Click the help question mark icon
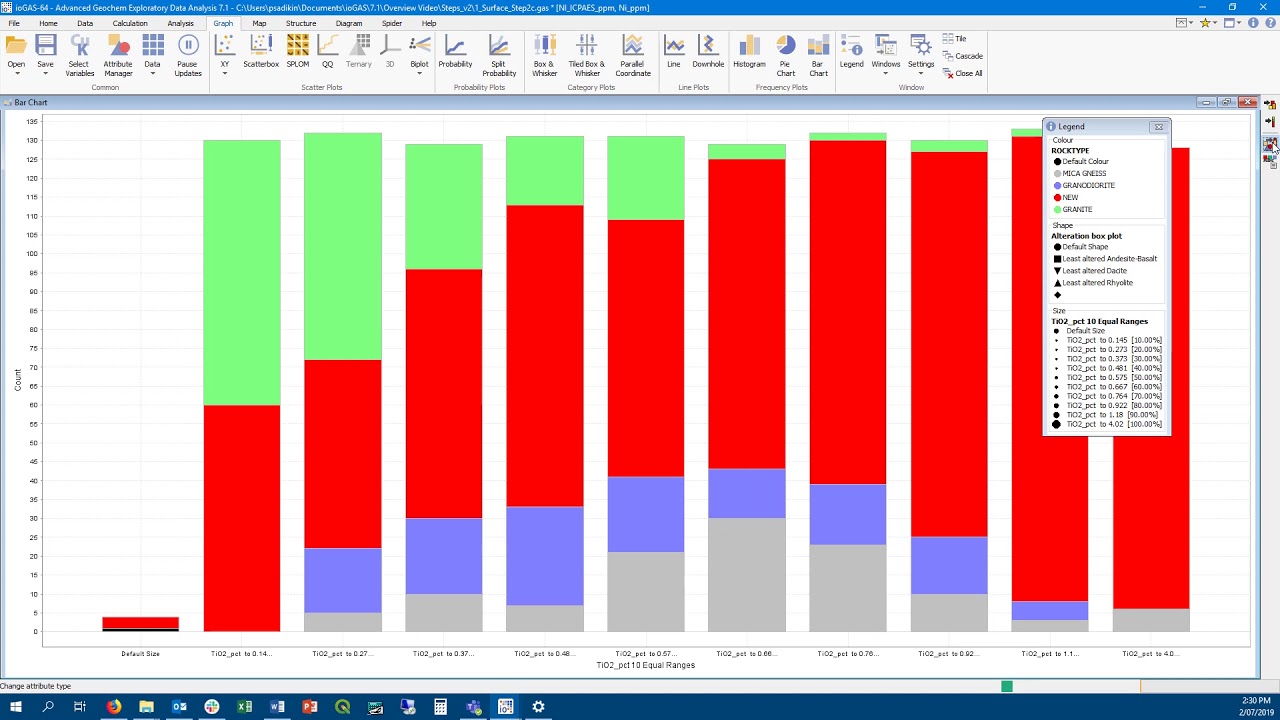This screenshot has height=720, width=1280. [1269, 22]
